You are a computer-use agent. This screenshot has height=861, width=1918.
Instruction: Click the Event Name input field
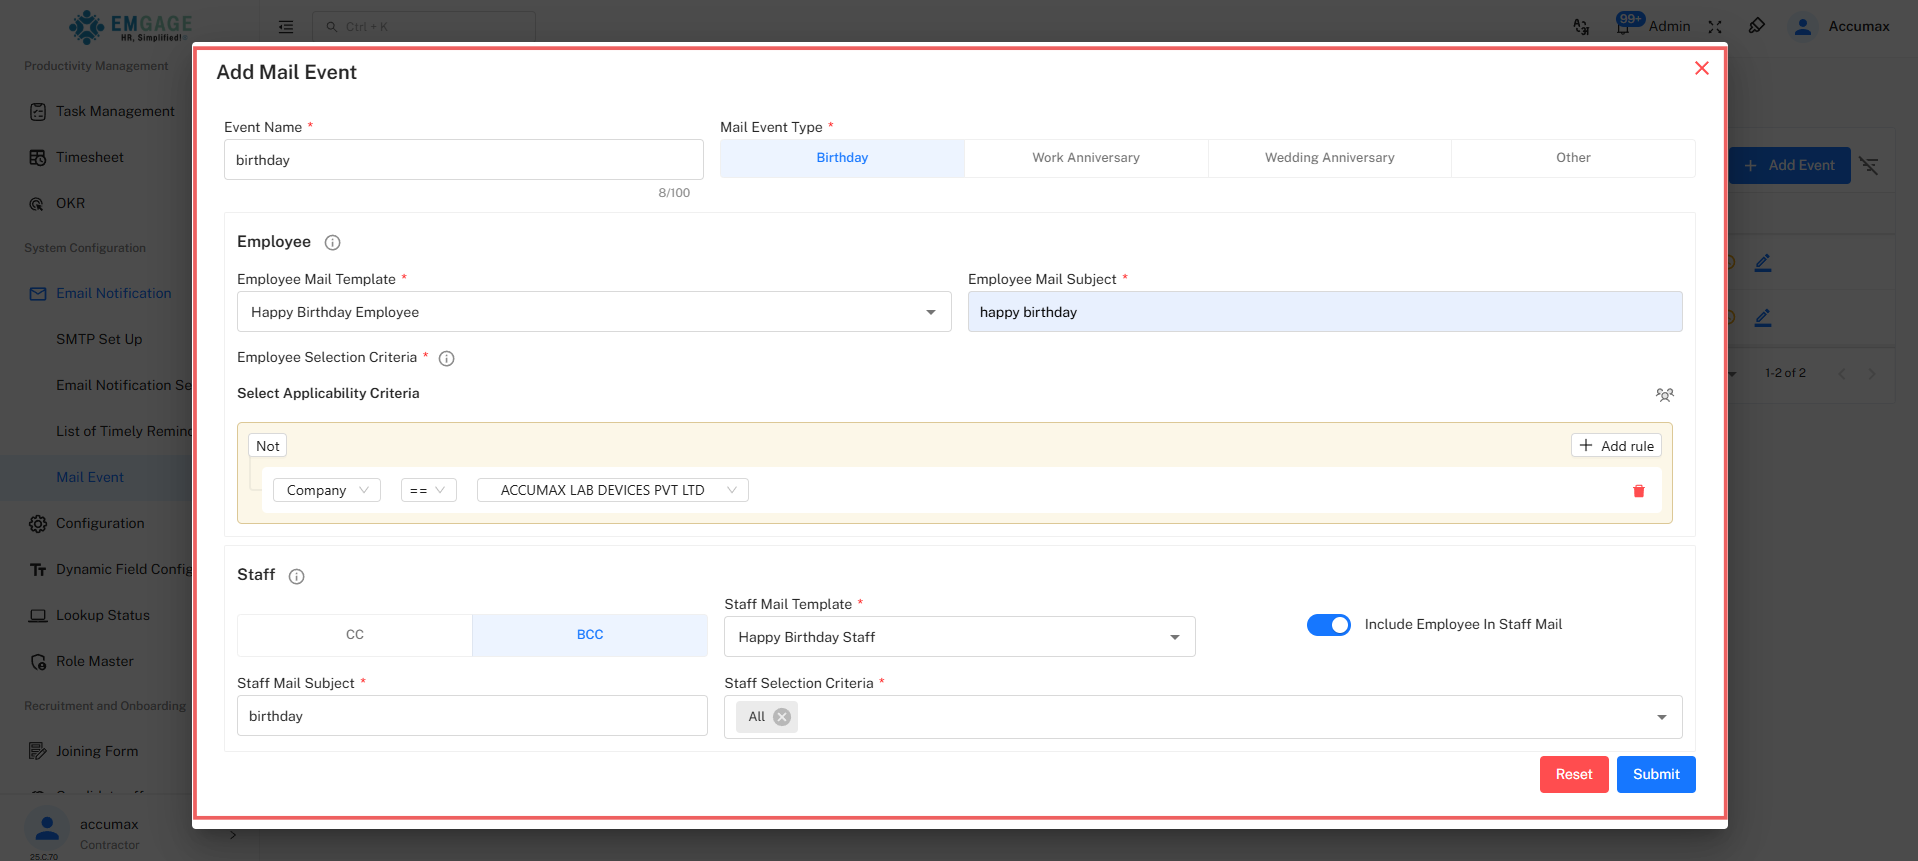464,160
